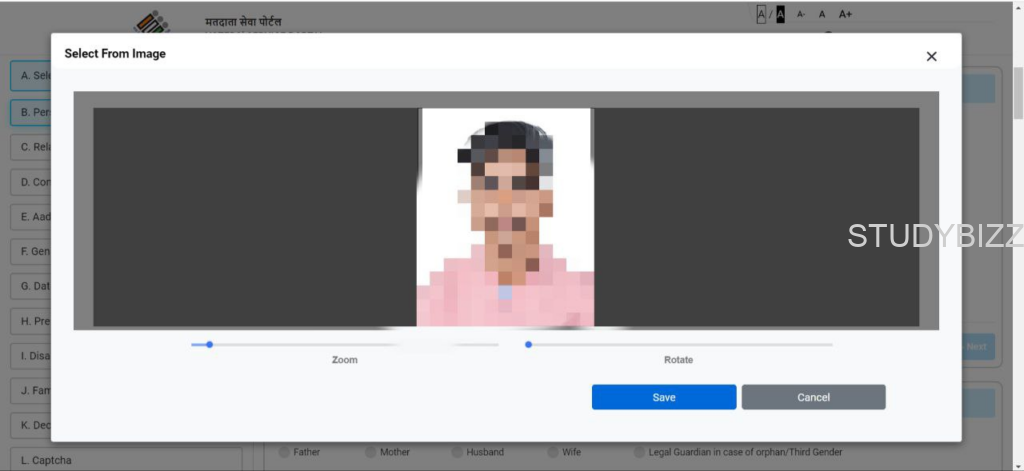Increase font size with A+ icon
The image size is (1024, 471).
845,14
